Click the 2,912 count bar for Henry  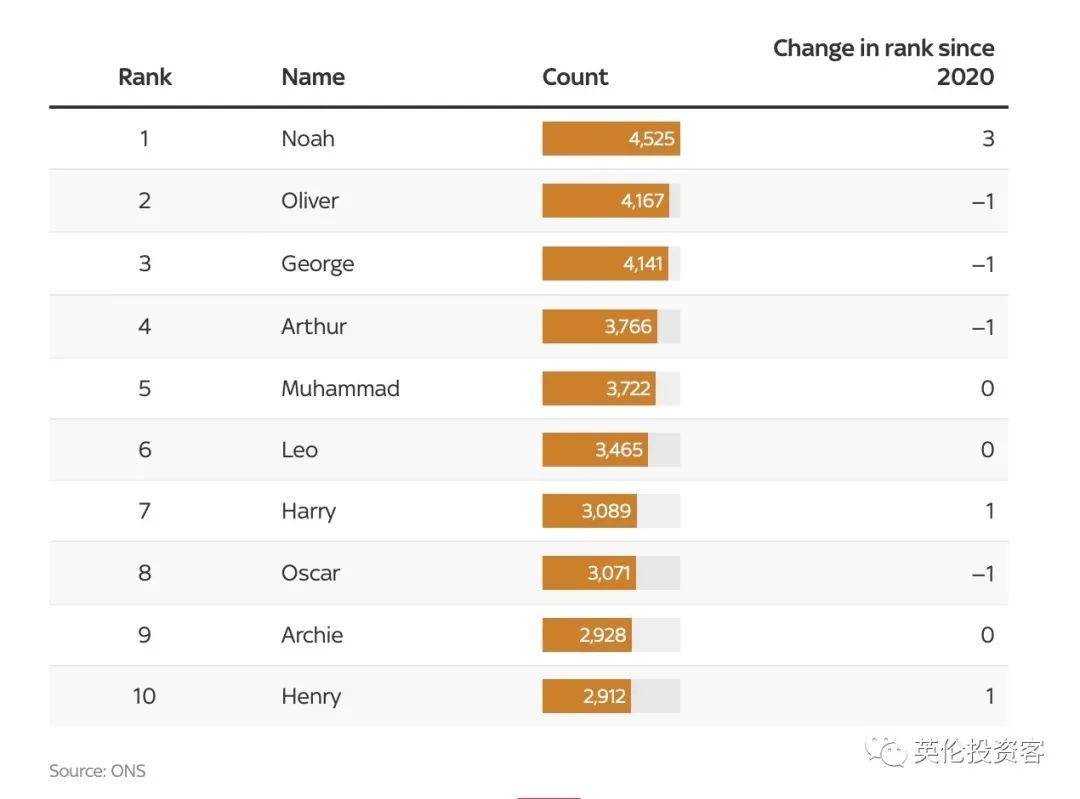pyautogui.click(x=586, y=697)
